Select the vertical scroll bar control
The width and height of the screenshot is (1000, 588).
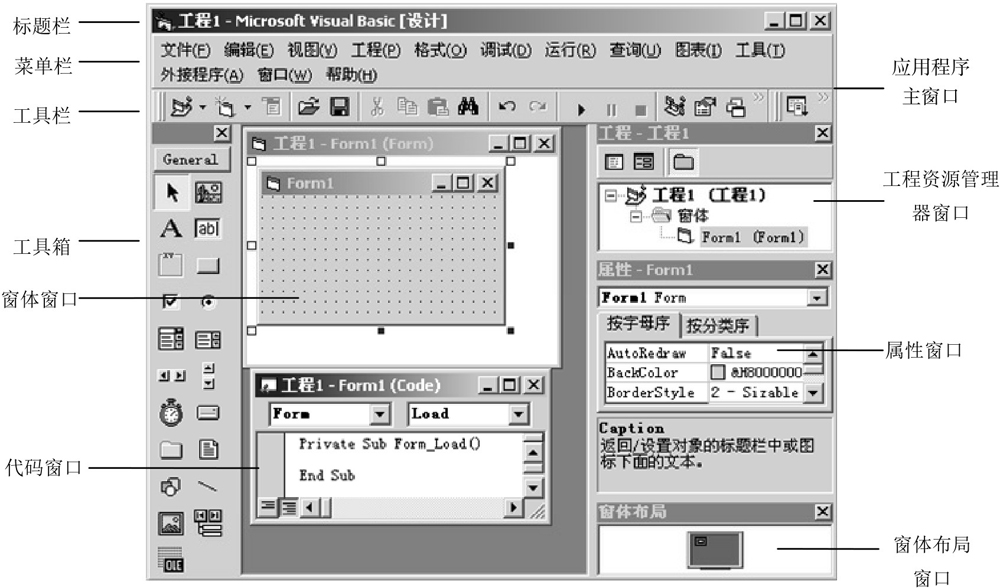point(209,376)
